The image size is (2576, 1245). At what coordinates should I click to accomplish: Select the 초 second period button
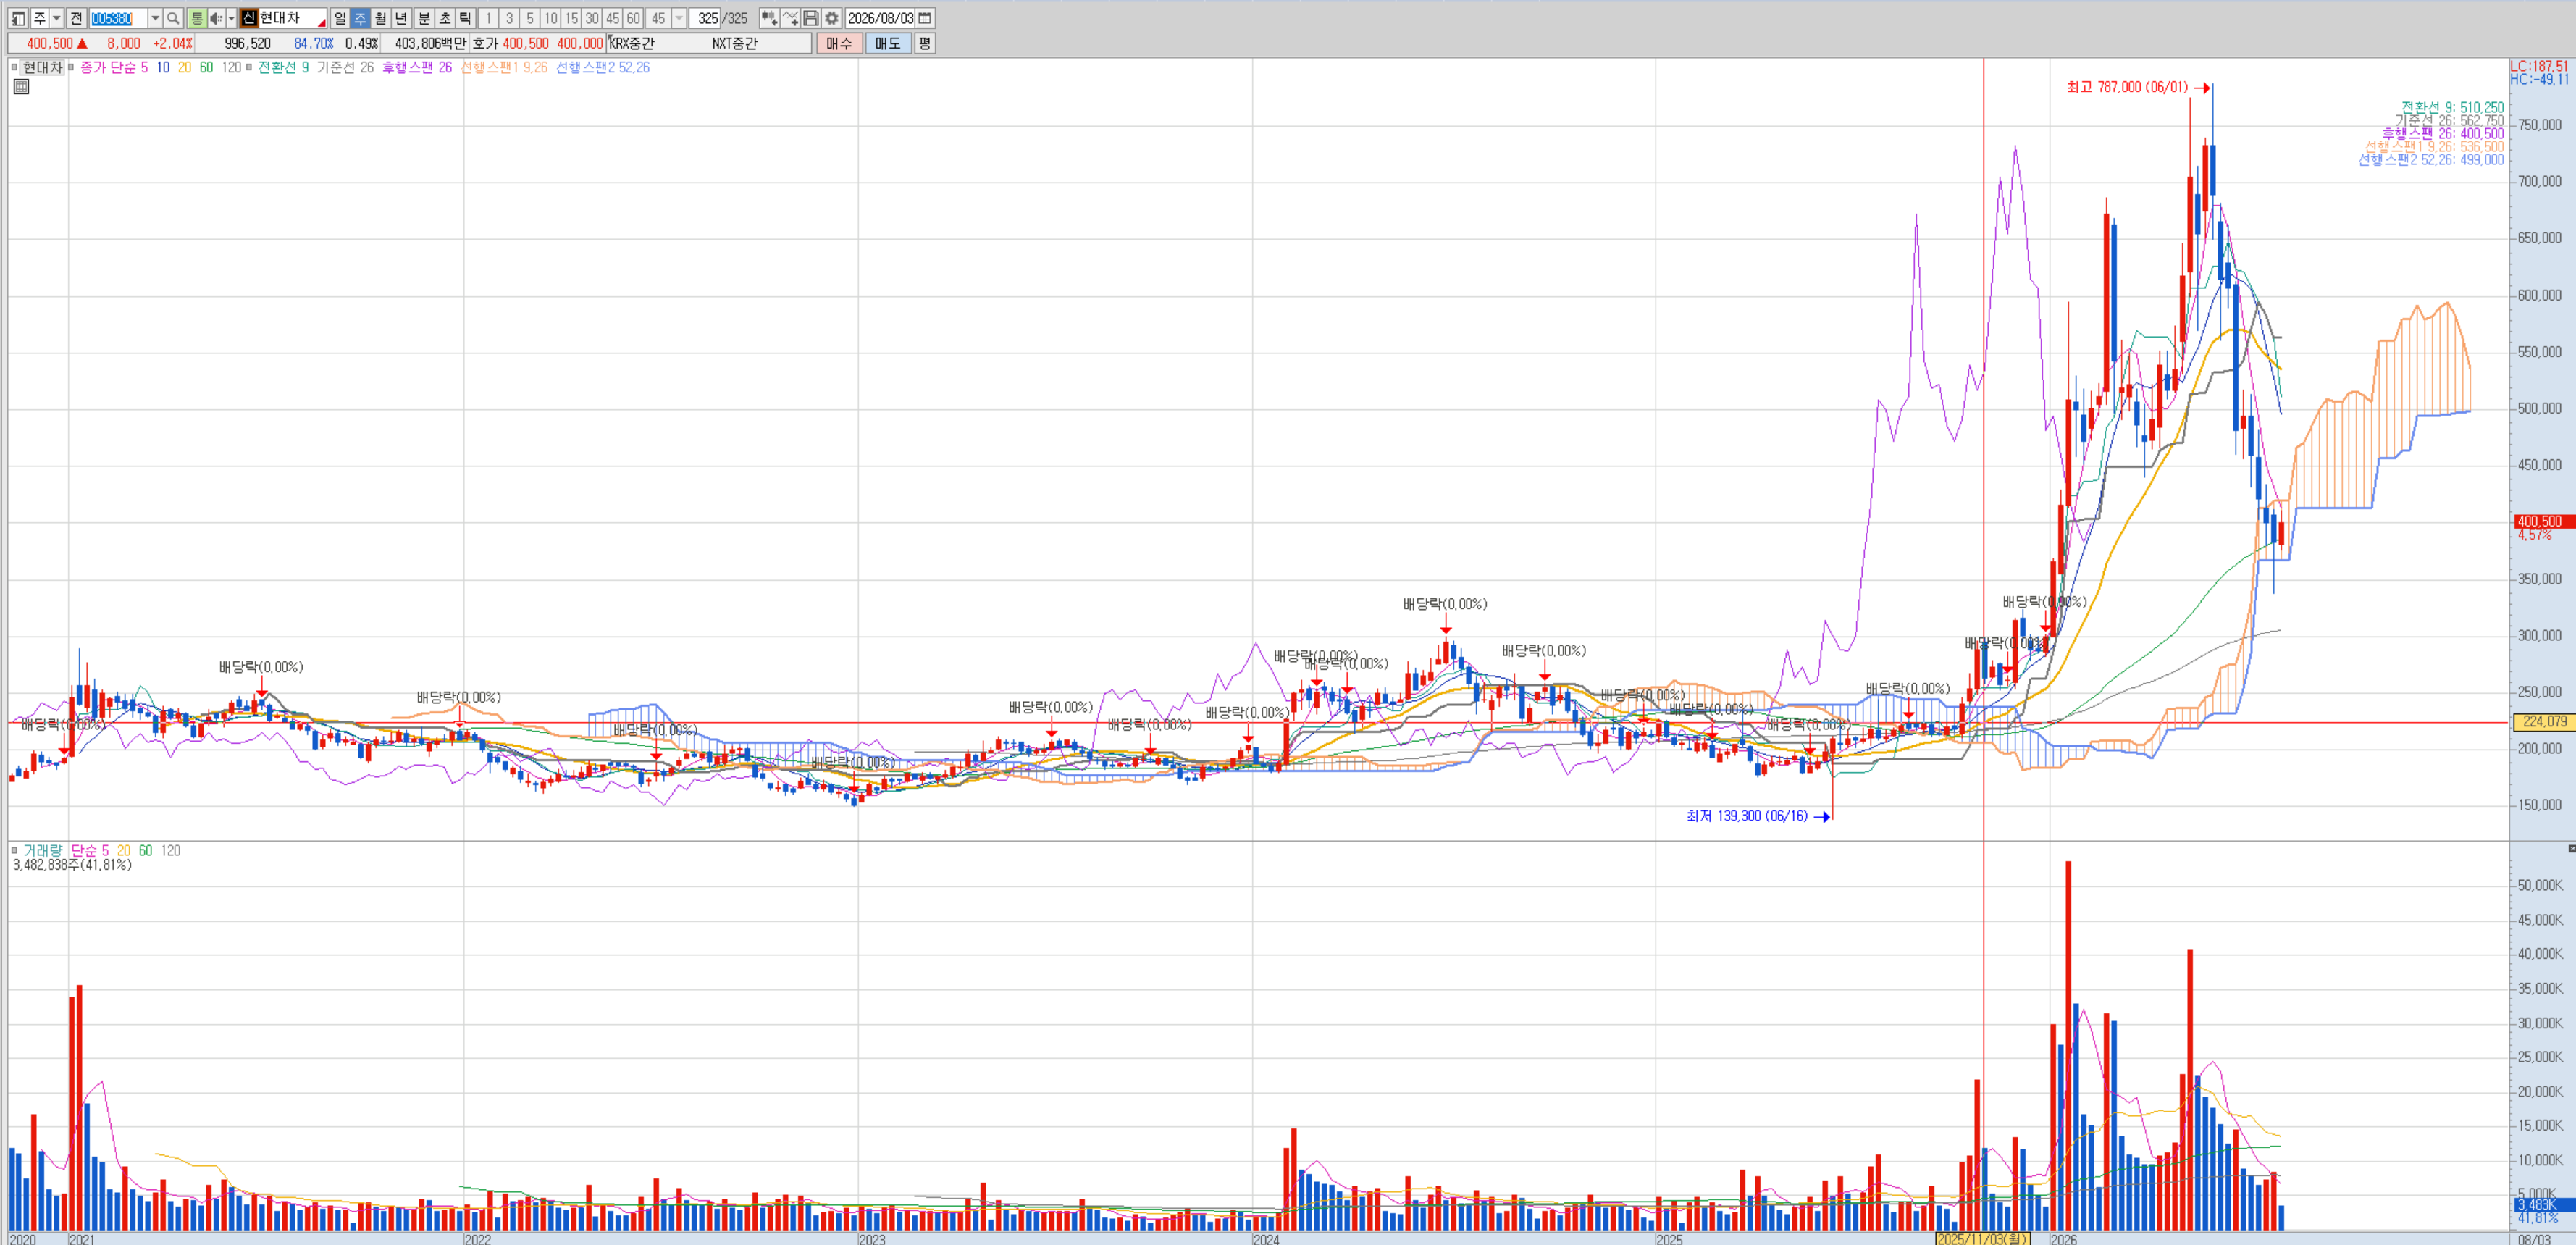pyautogui.click(x=445, y=18)
